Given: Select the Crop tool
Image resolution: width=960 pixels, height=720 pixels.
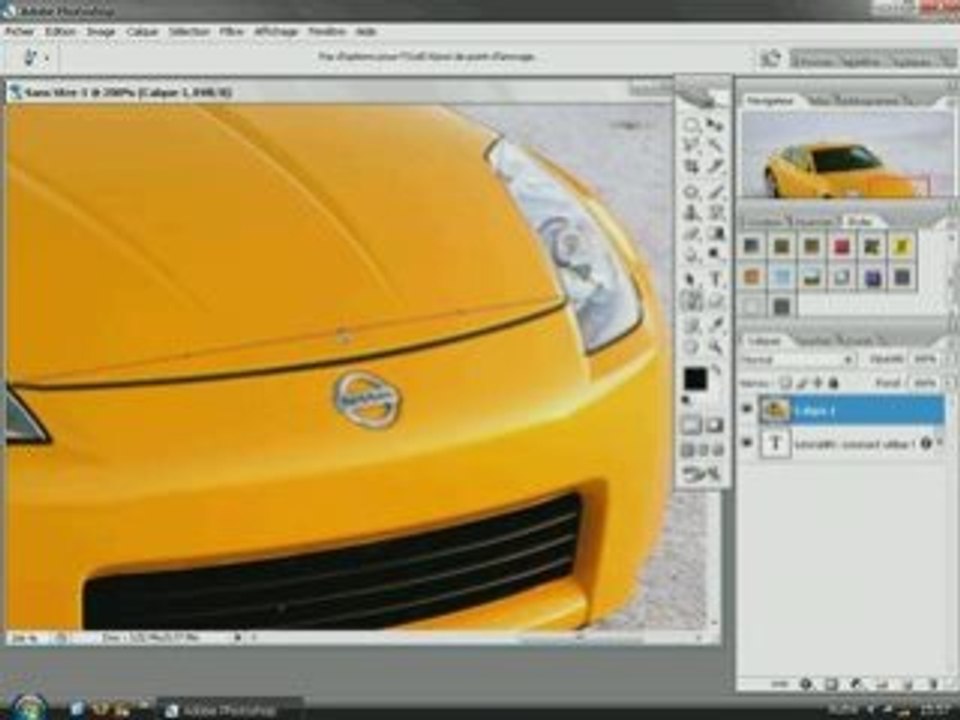Looking at the screenshot, I should coord(691,167).
